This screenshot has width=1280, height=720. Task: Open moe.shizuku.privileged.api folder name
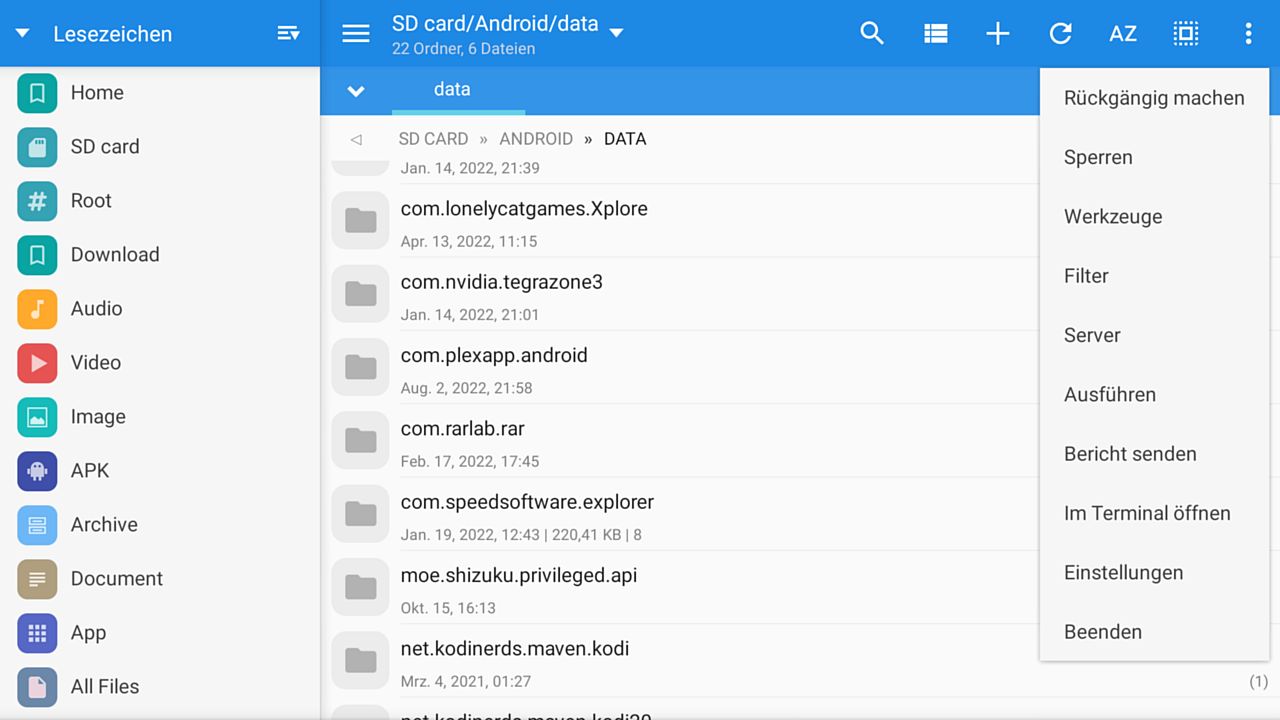click(519, 576)
